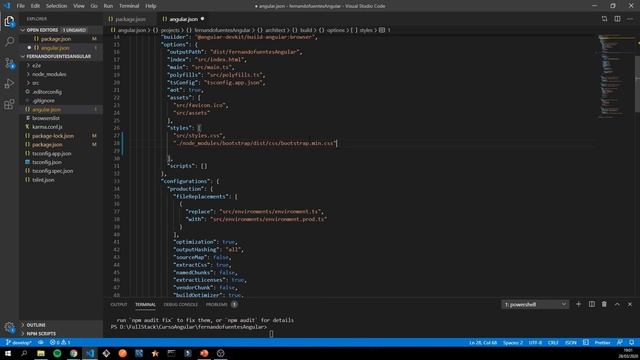Click the feedback icon in status bar
The image size is (640, 360).
click(x=620, y=342)
